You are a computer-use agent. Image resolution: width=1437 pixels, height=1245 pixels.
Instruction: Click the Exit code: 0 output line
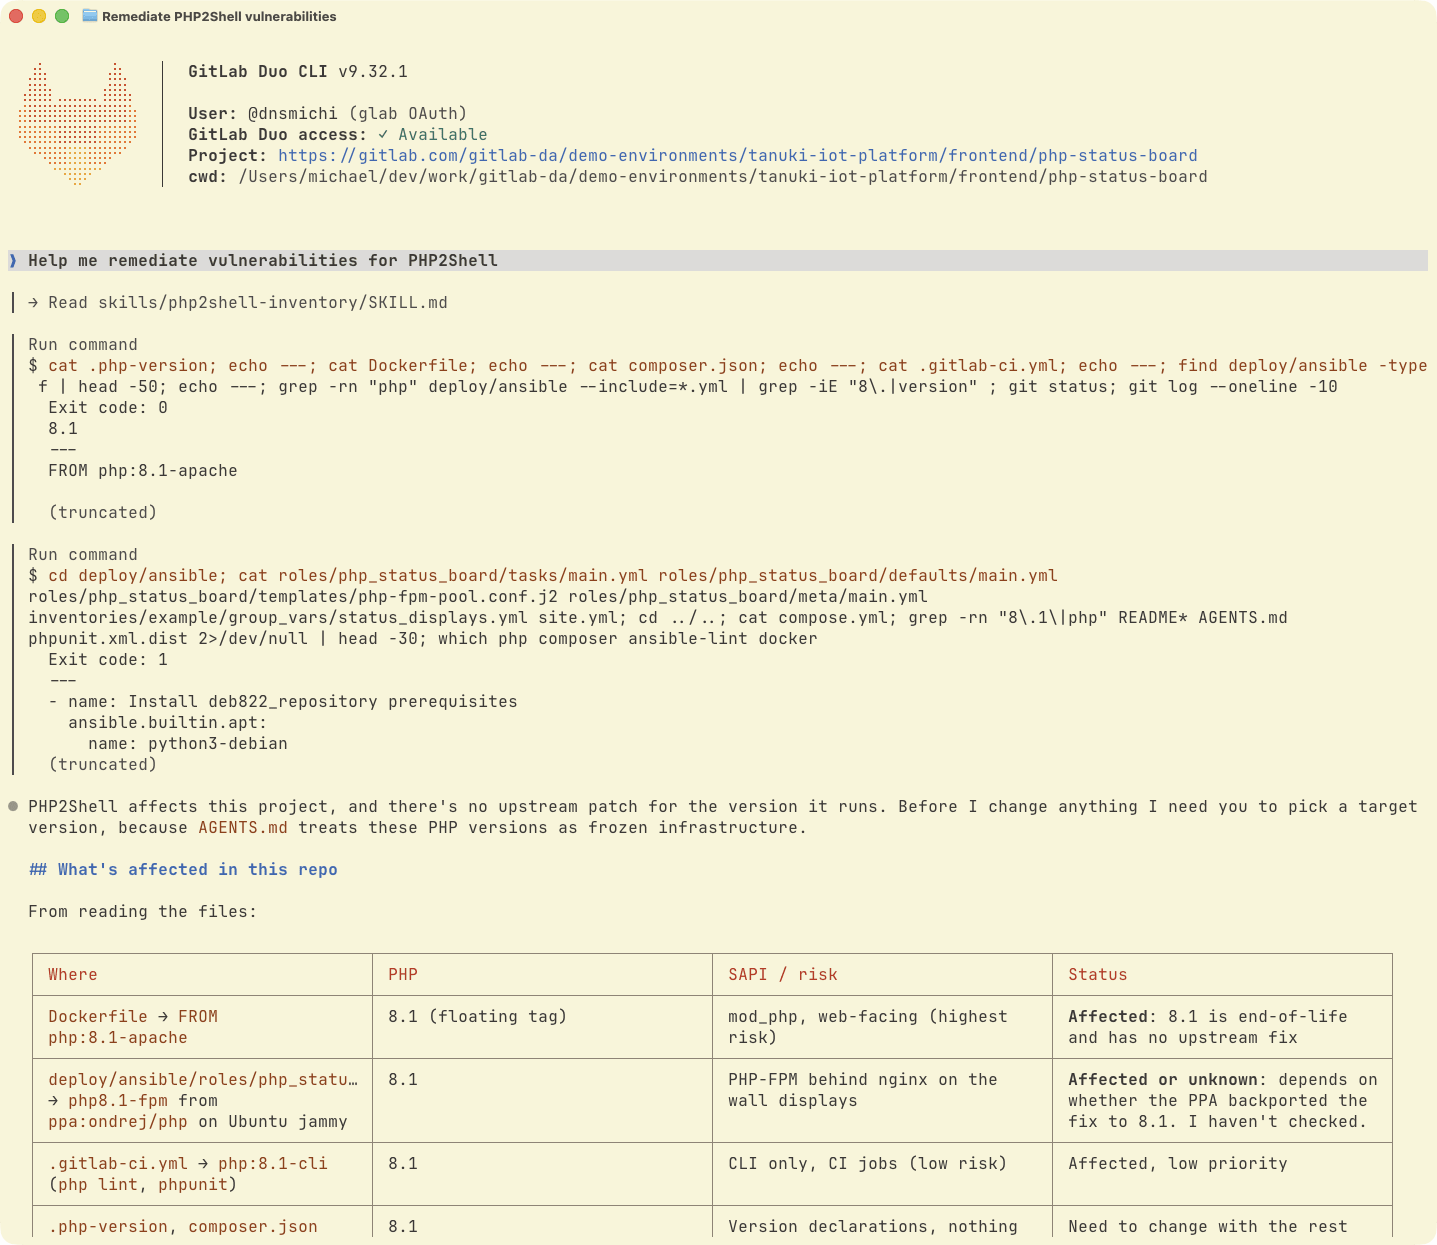point(108,407)
